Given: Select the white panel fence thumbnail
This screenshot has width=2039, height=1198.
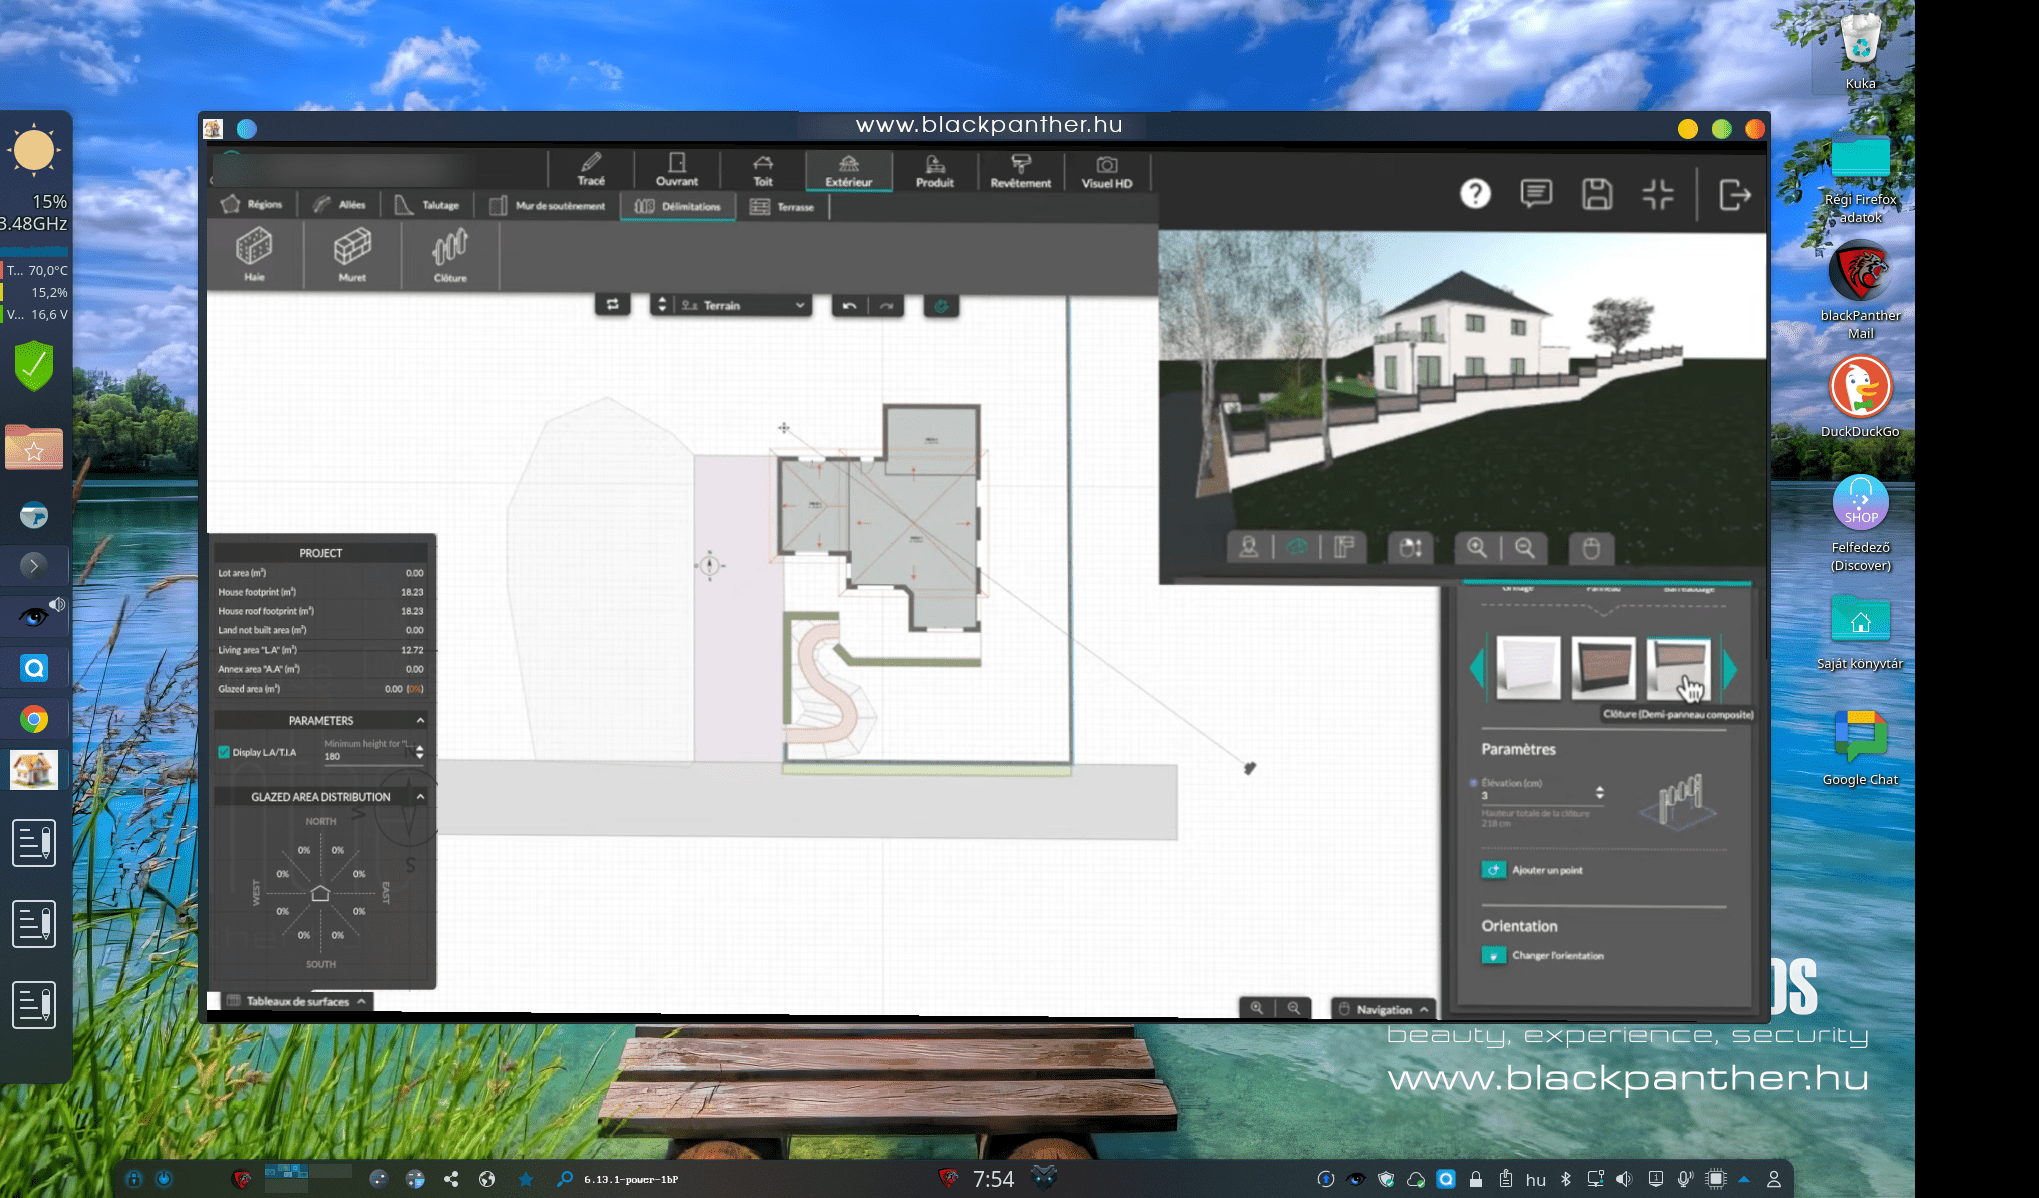Looking at the screenshot, I should (x=1528, y=668).
